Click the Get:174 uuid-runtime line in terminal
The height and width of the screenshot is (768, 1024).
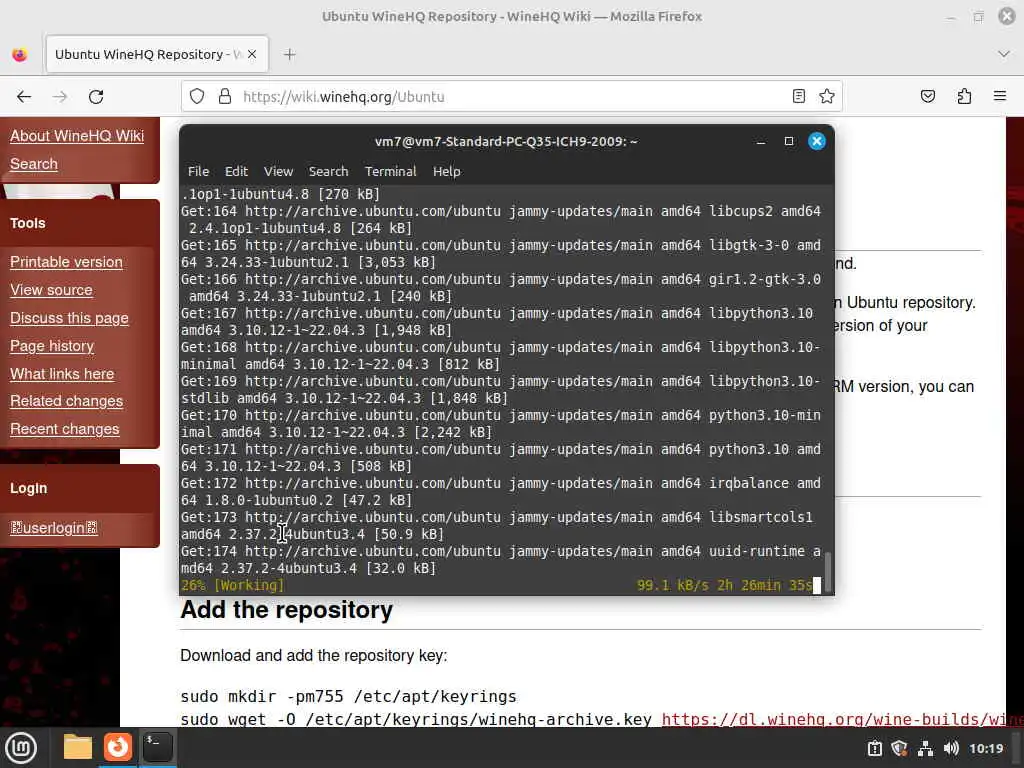point(501,560)
